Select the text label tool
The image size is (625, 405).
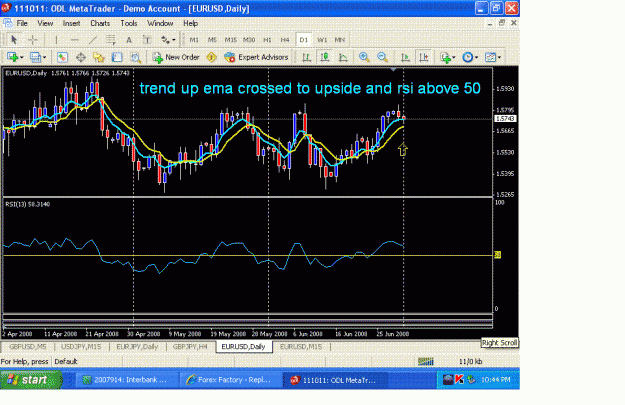[147, 39]
